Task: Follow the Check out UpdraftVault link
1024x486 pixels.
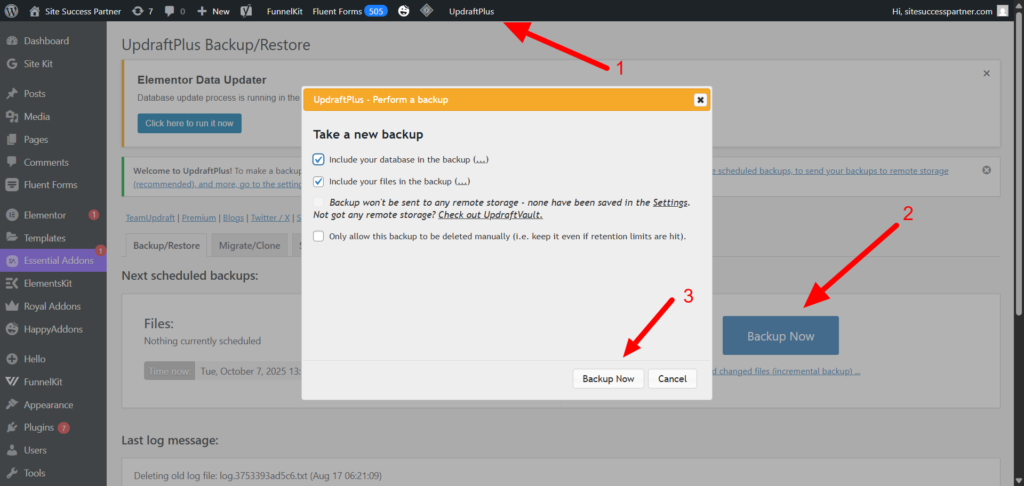Action: point(490,215)
